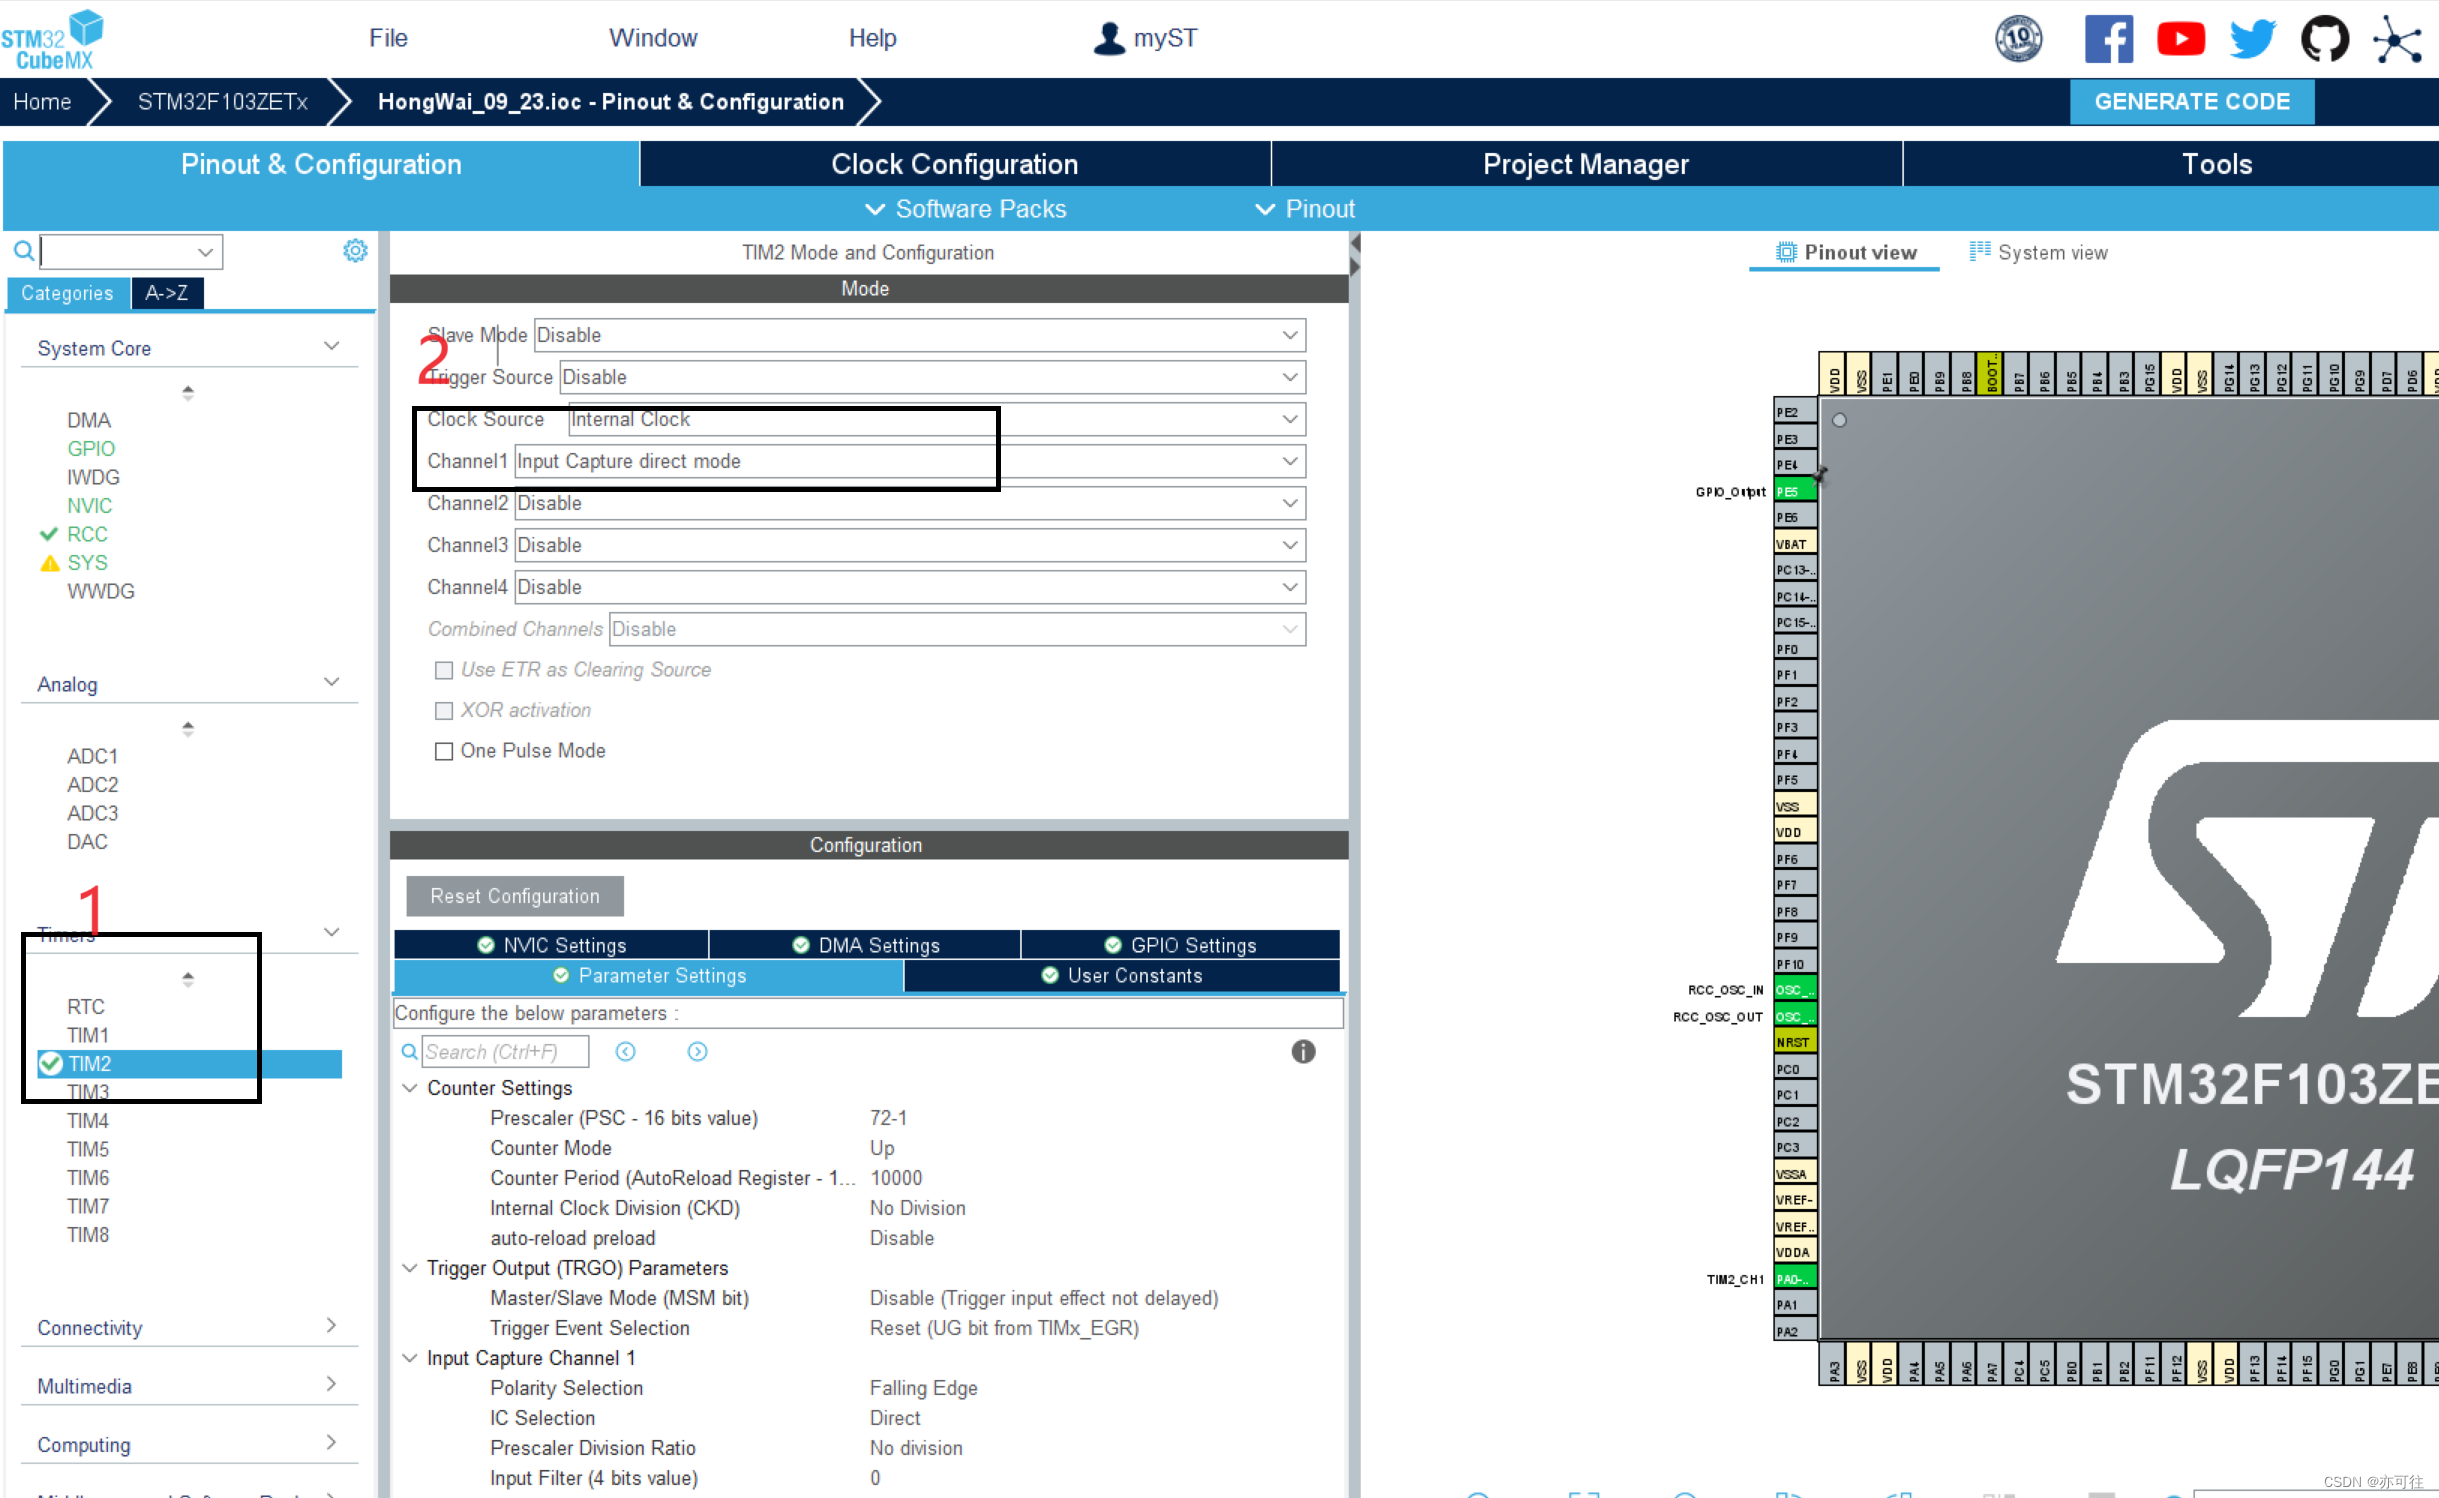Select the OSC_IN pin on chip

[1795, 990]
